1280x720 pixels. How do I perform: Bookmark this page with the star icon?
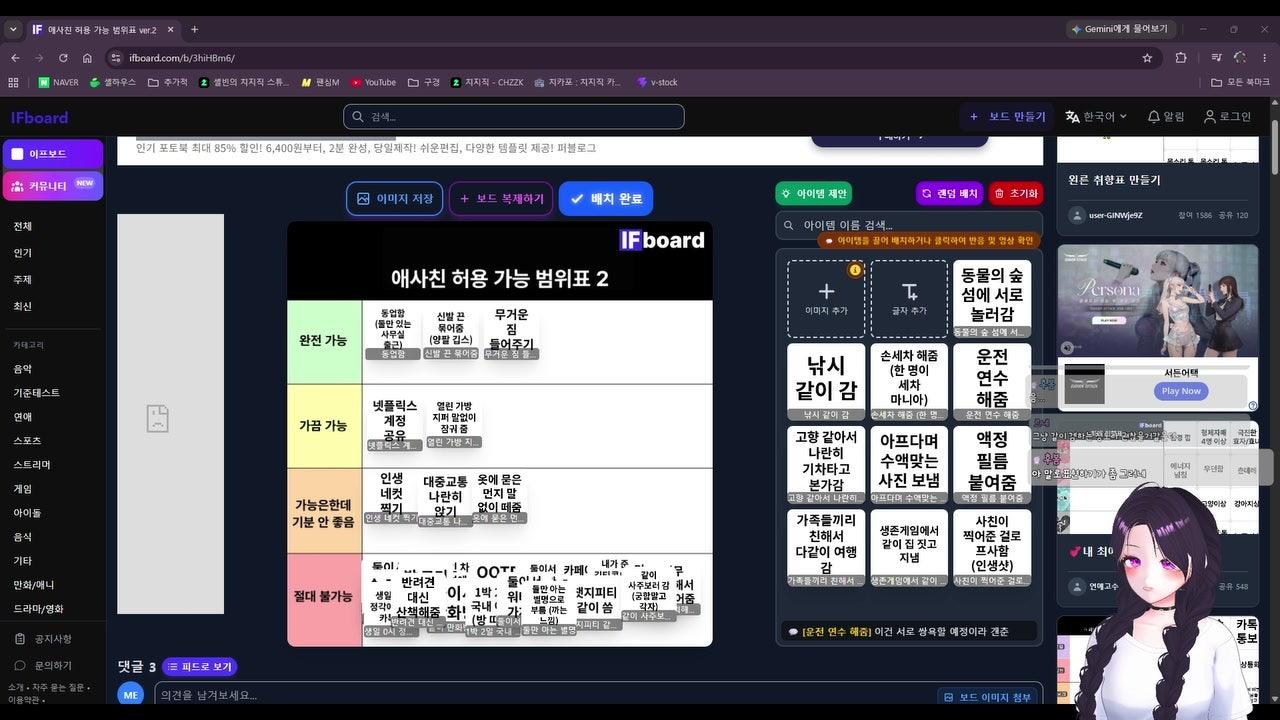(1147, 58)
